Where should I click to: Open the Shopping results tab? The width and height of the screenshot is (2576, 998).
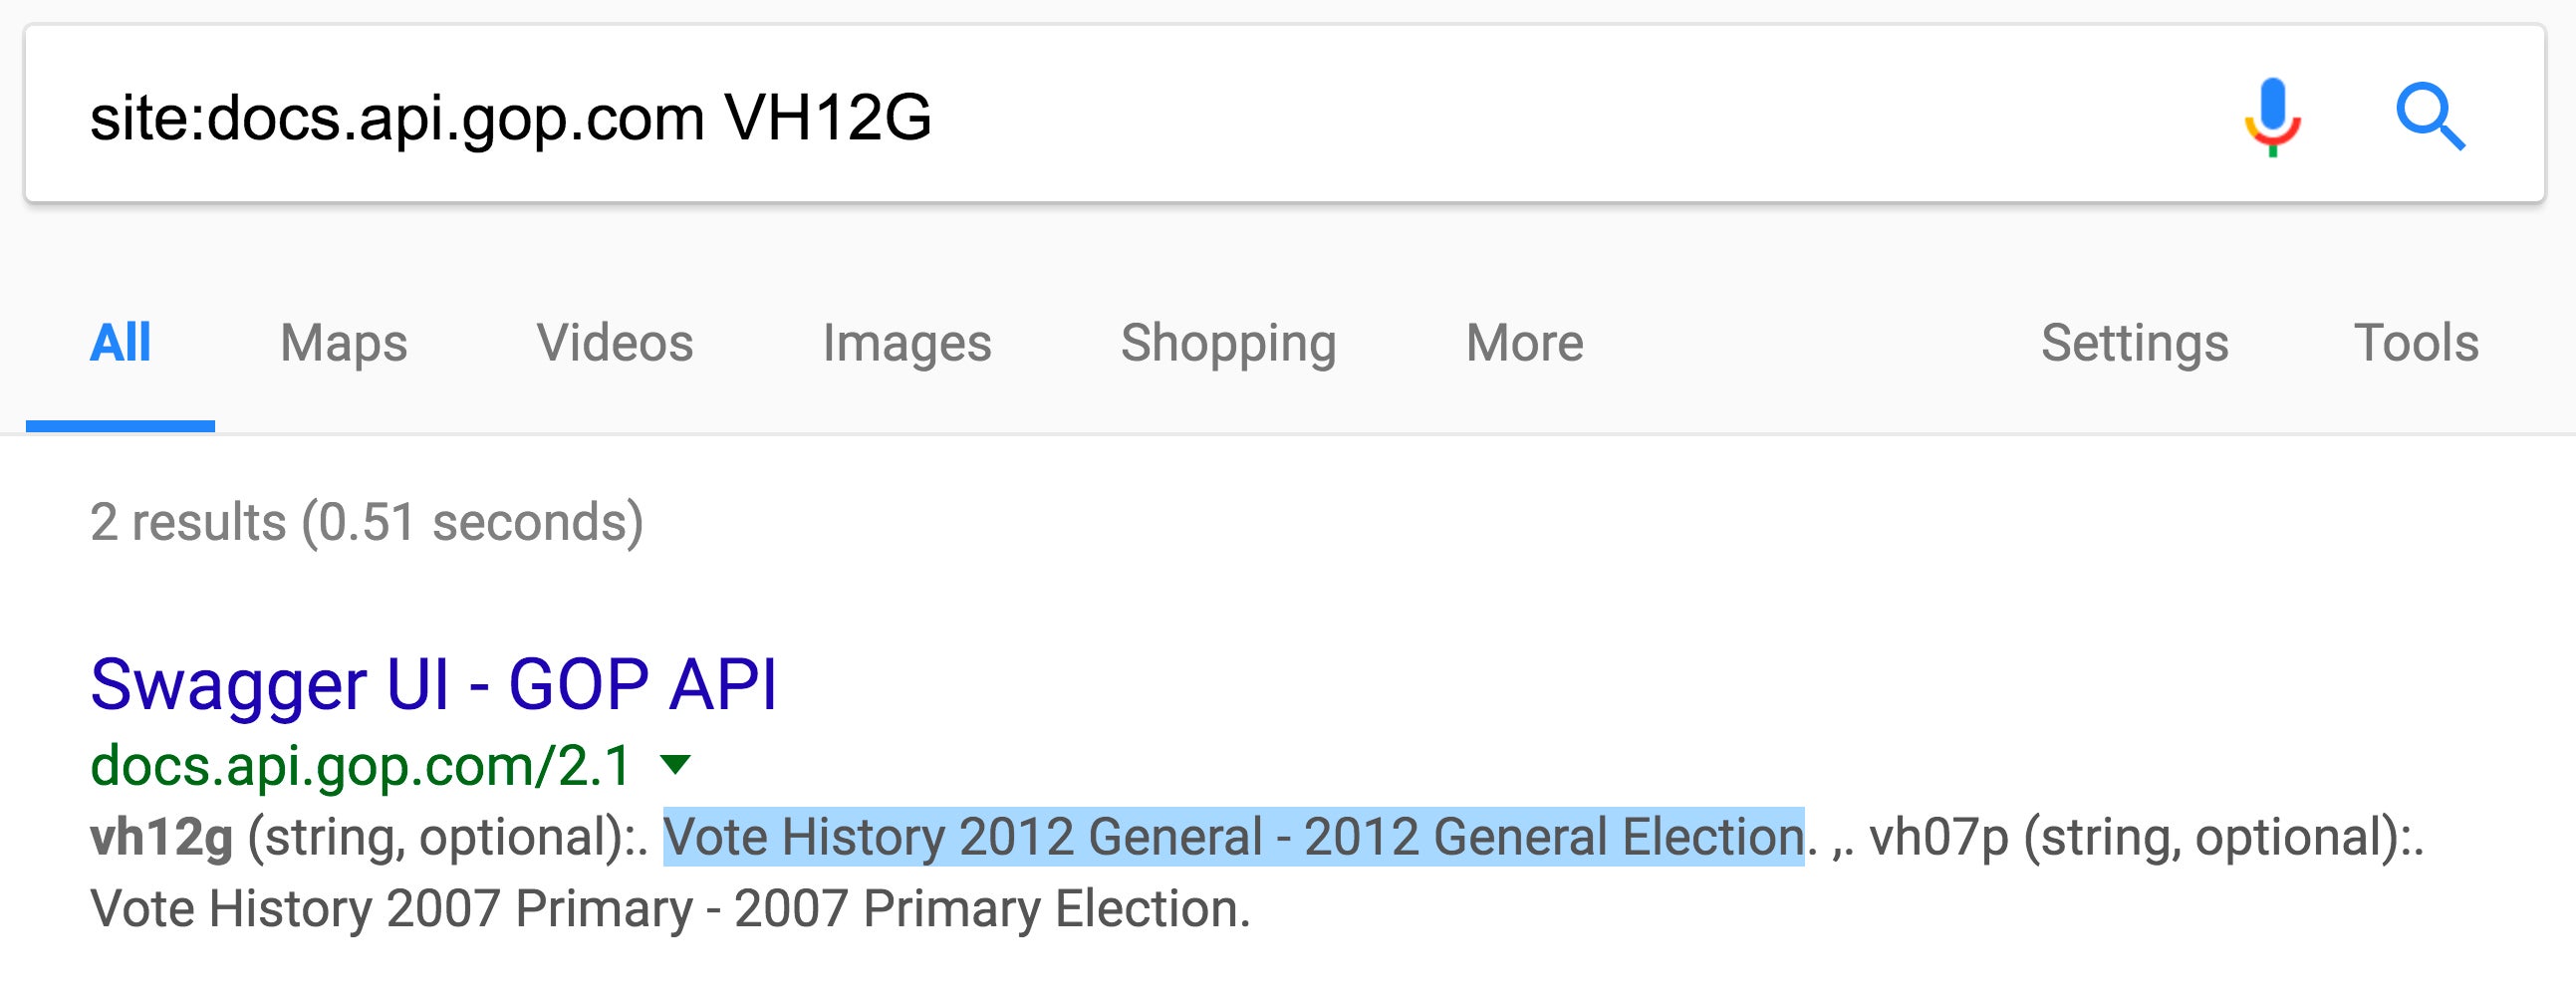coord(1228,344)
